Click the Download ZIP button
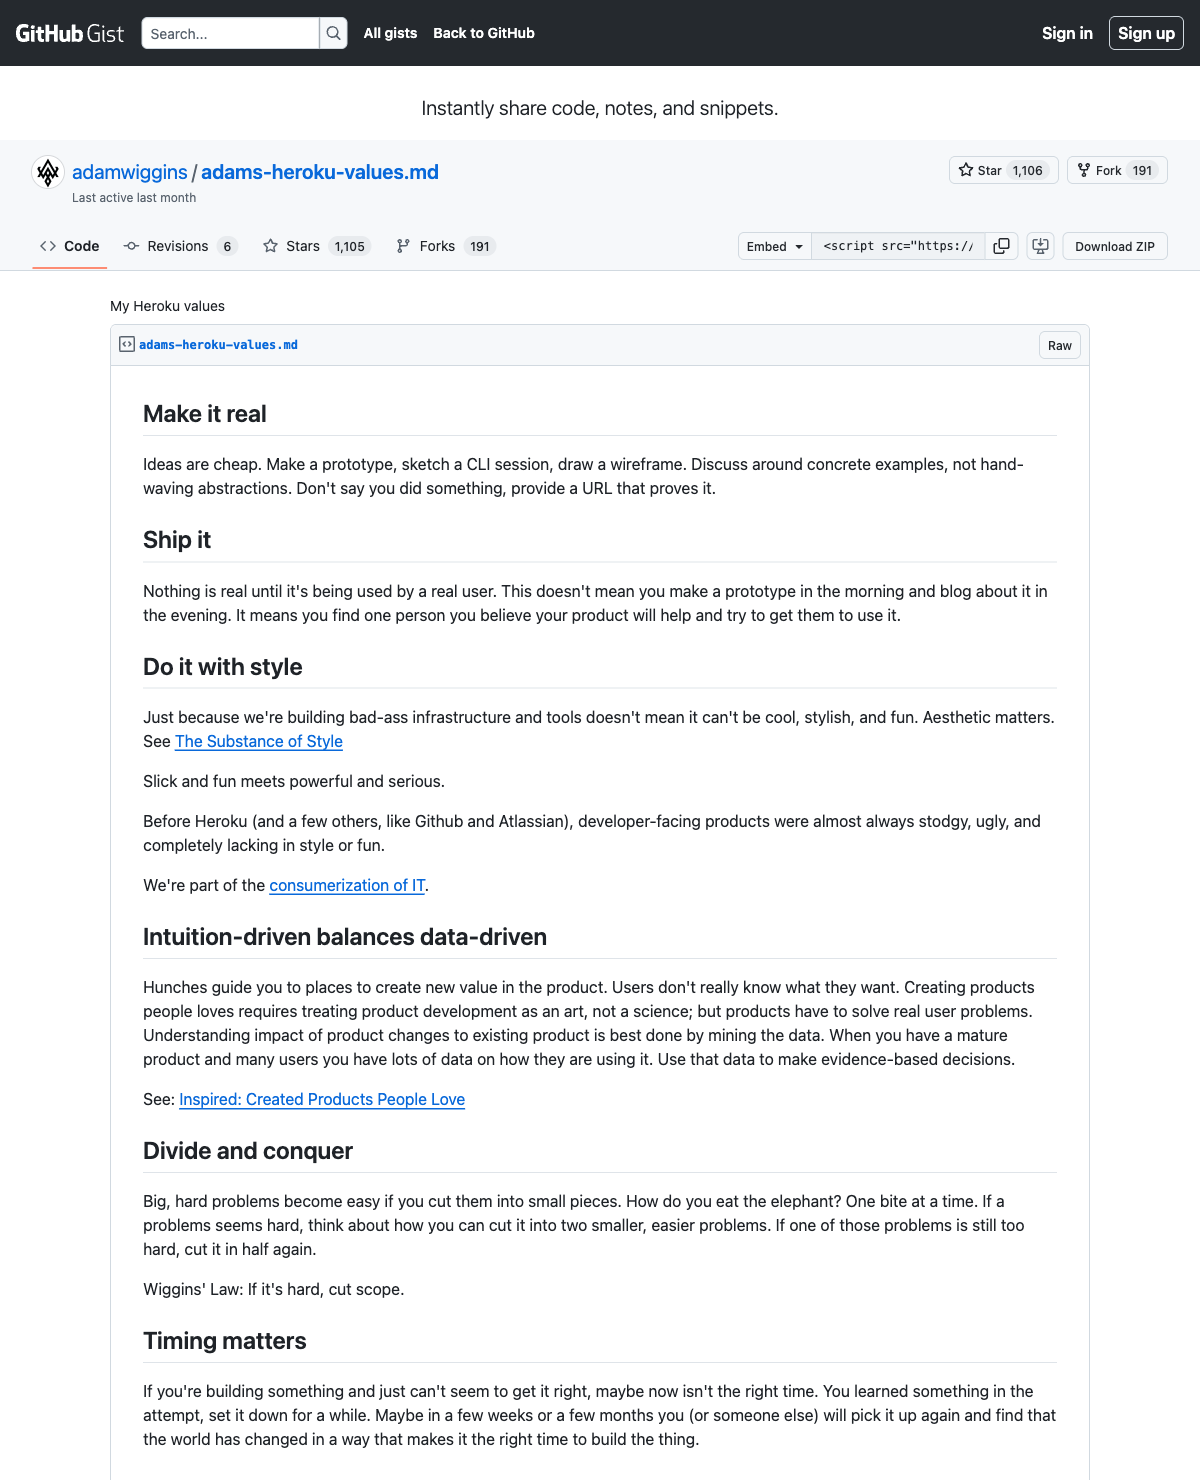This screenshot has width=1200, height=1480. point(1114,246)
